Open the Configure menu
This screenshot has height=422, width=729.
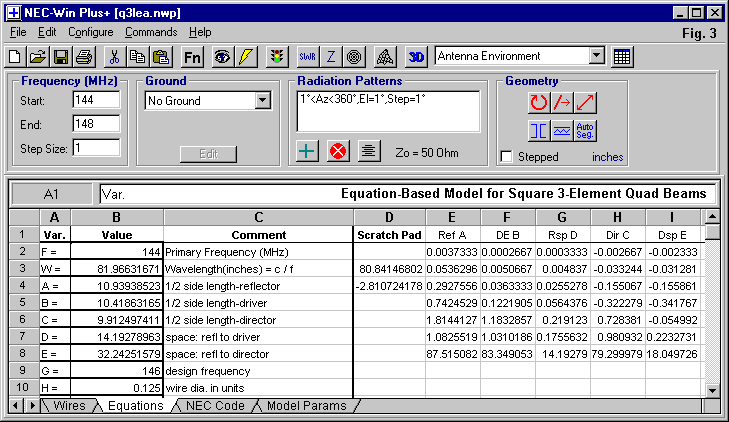click(91, 32)
